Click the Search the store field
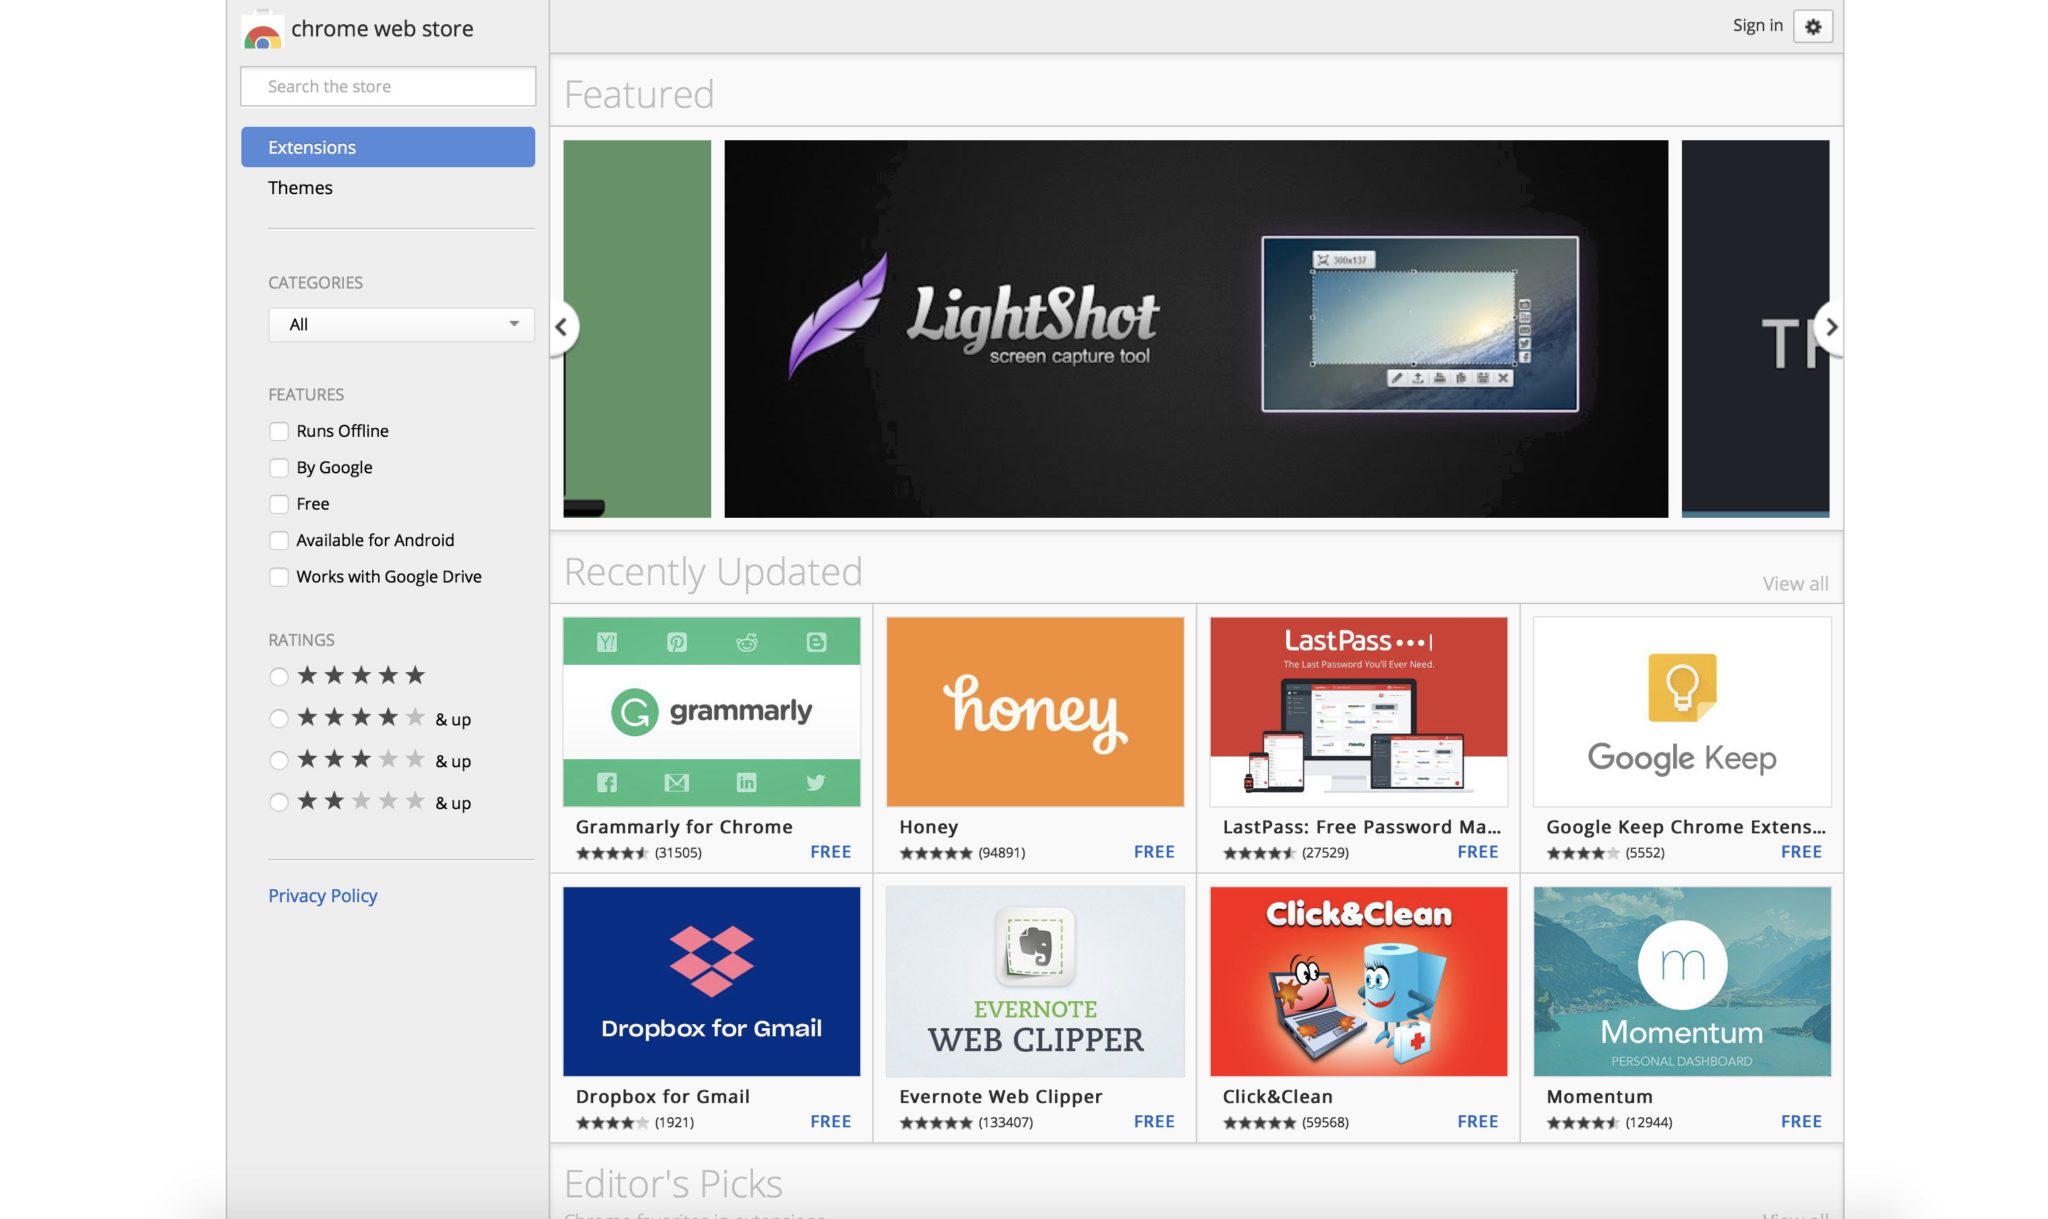This screenshot has height=1219, width=2048. (388, 87)
